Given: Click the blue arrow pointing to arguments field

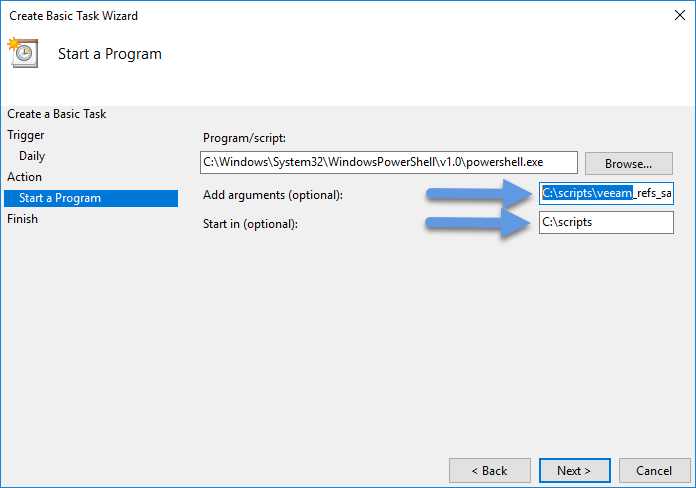Looking at the screenshot, I should coord(479,193).
